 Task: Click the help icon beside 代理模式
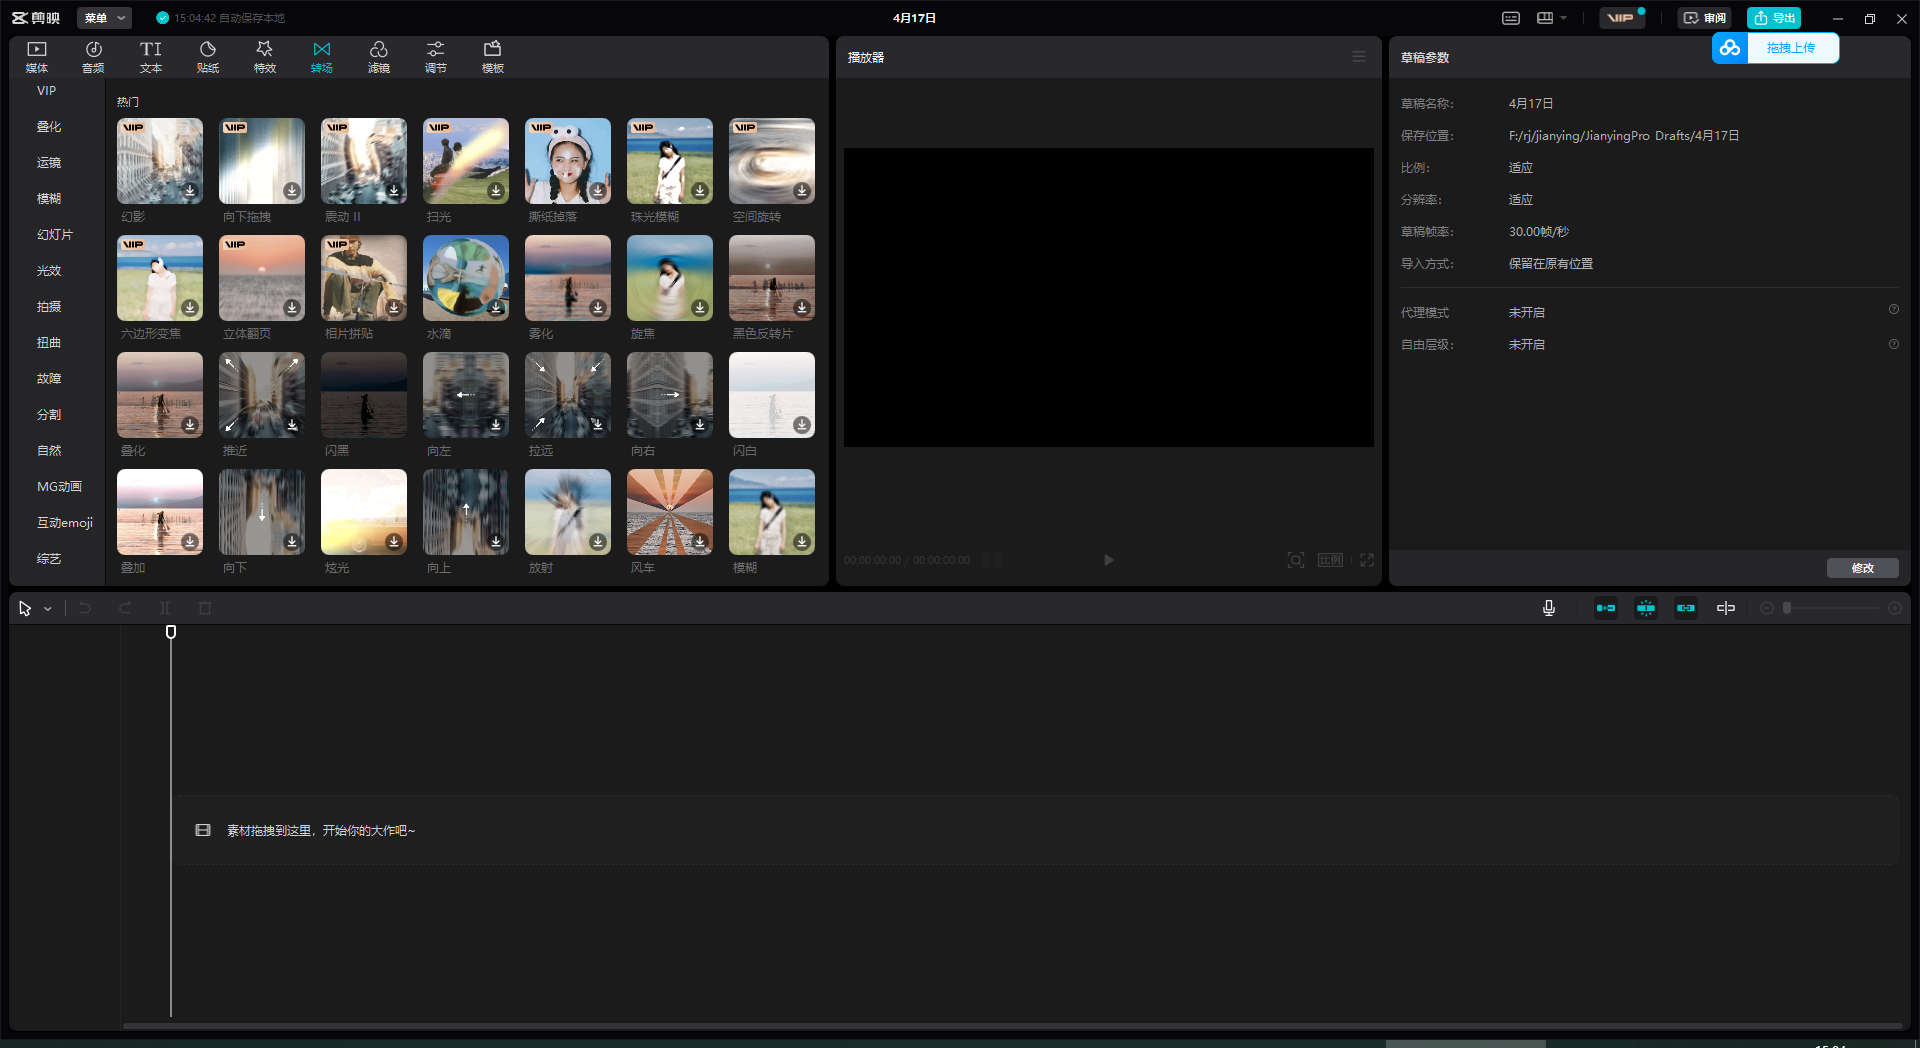pyautogui.click(x=1894, y=310)
